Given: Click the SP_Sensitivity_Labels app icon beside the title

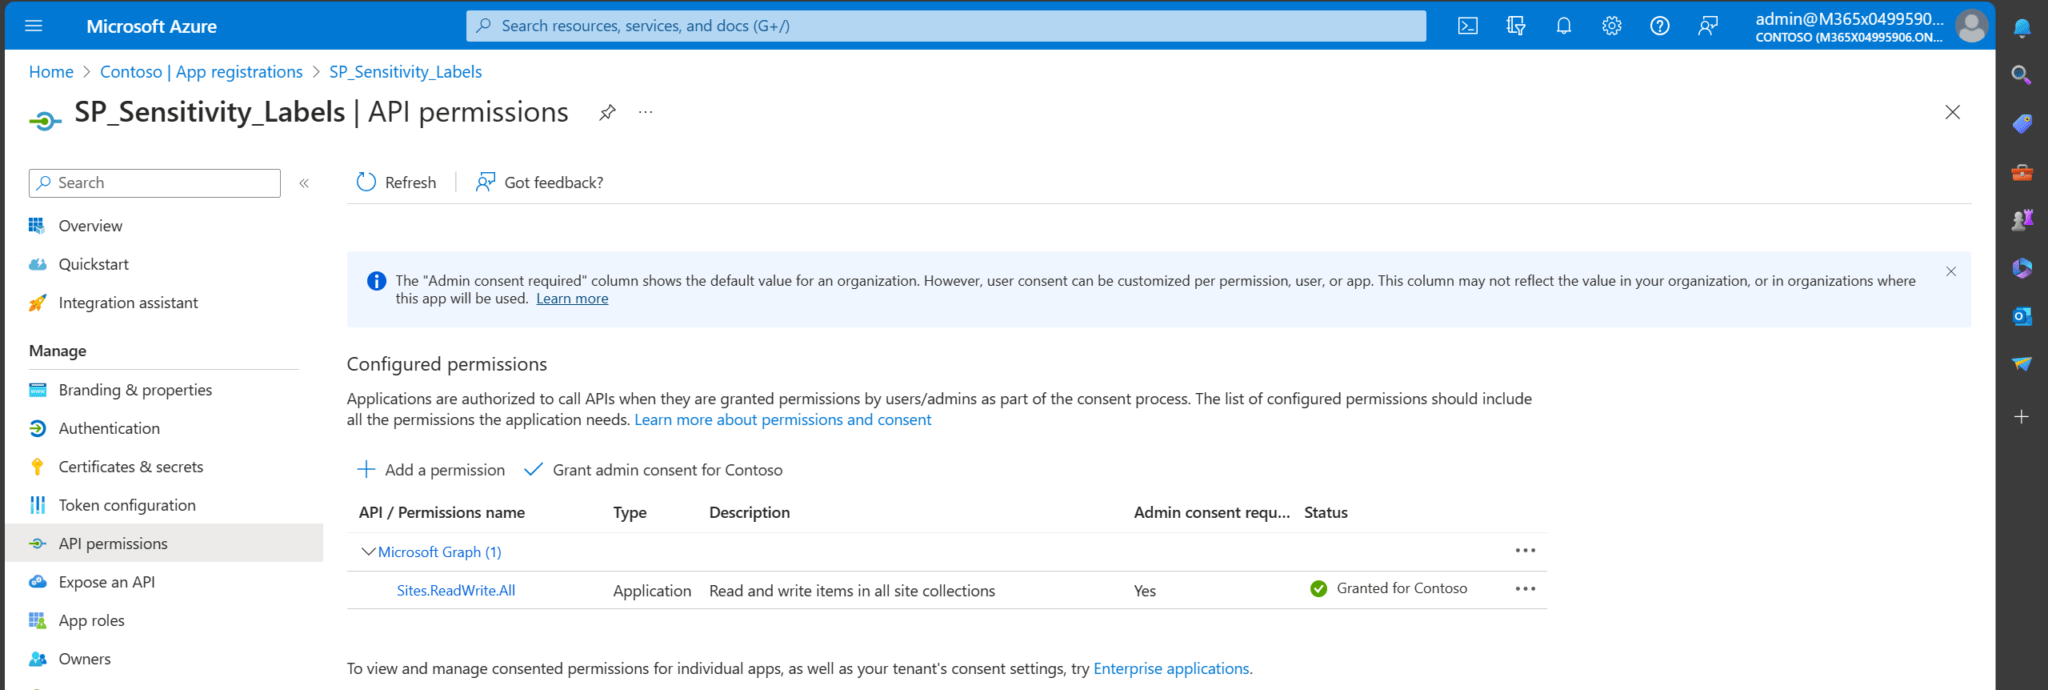Looking at the screenshot, I should (45, 121).
